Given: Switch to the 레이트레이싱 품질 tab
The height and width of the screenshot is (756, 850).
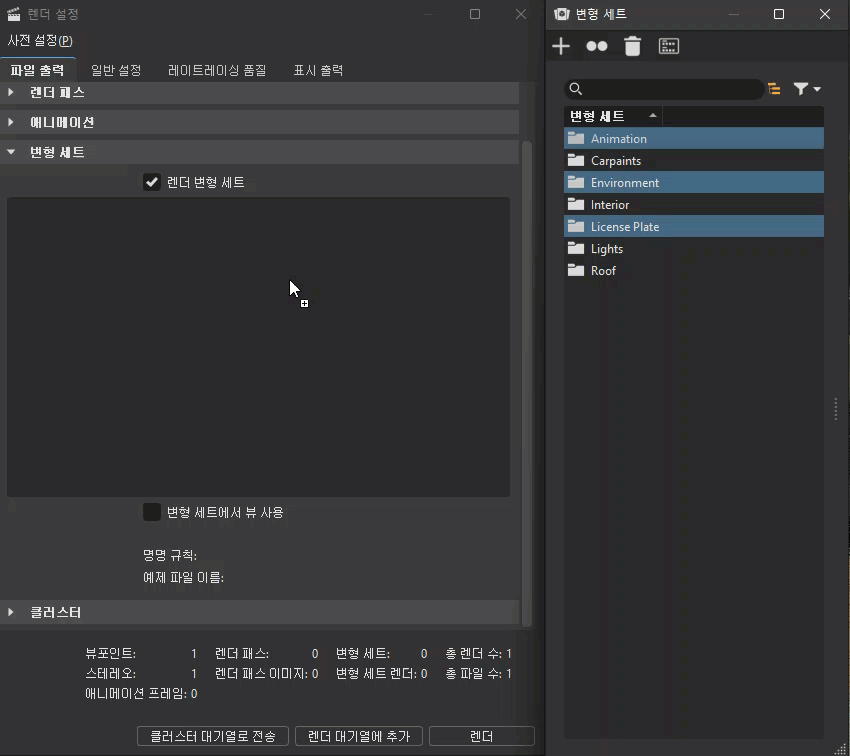Looking at the screenshot, I should 217,70.
